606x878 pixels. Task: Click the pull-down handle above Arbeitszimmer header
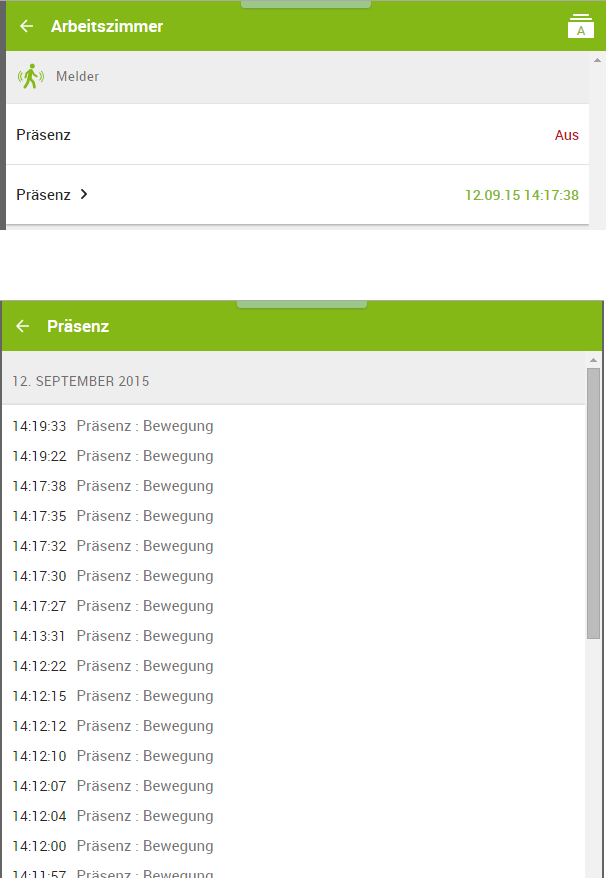click(306, 4)
